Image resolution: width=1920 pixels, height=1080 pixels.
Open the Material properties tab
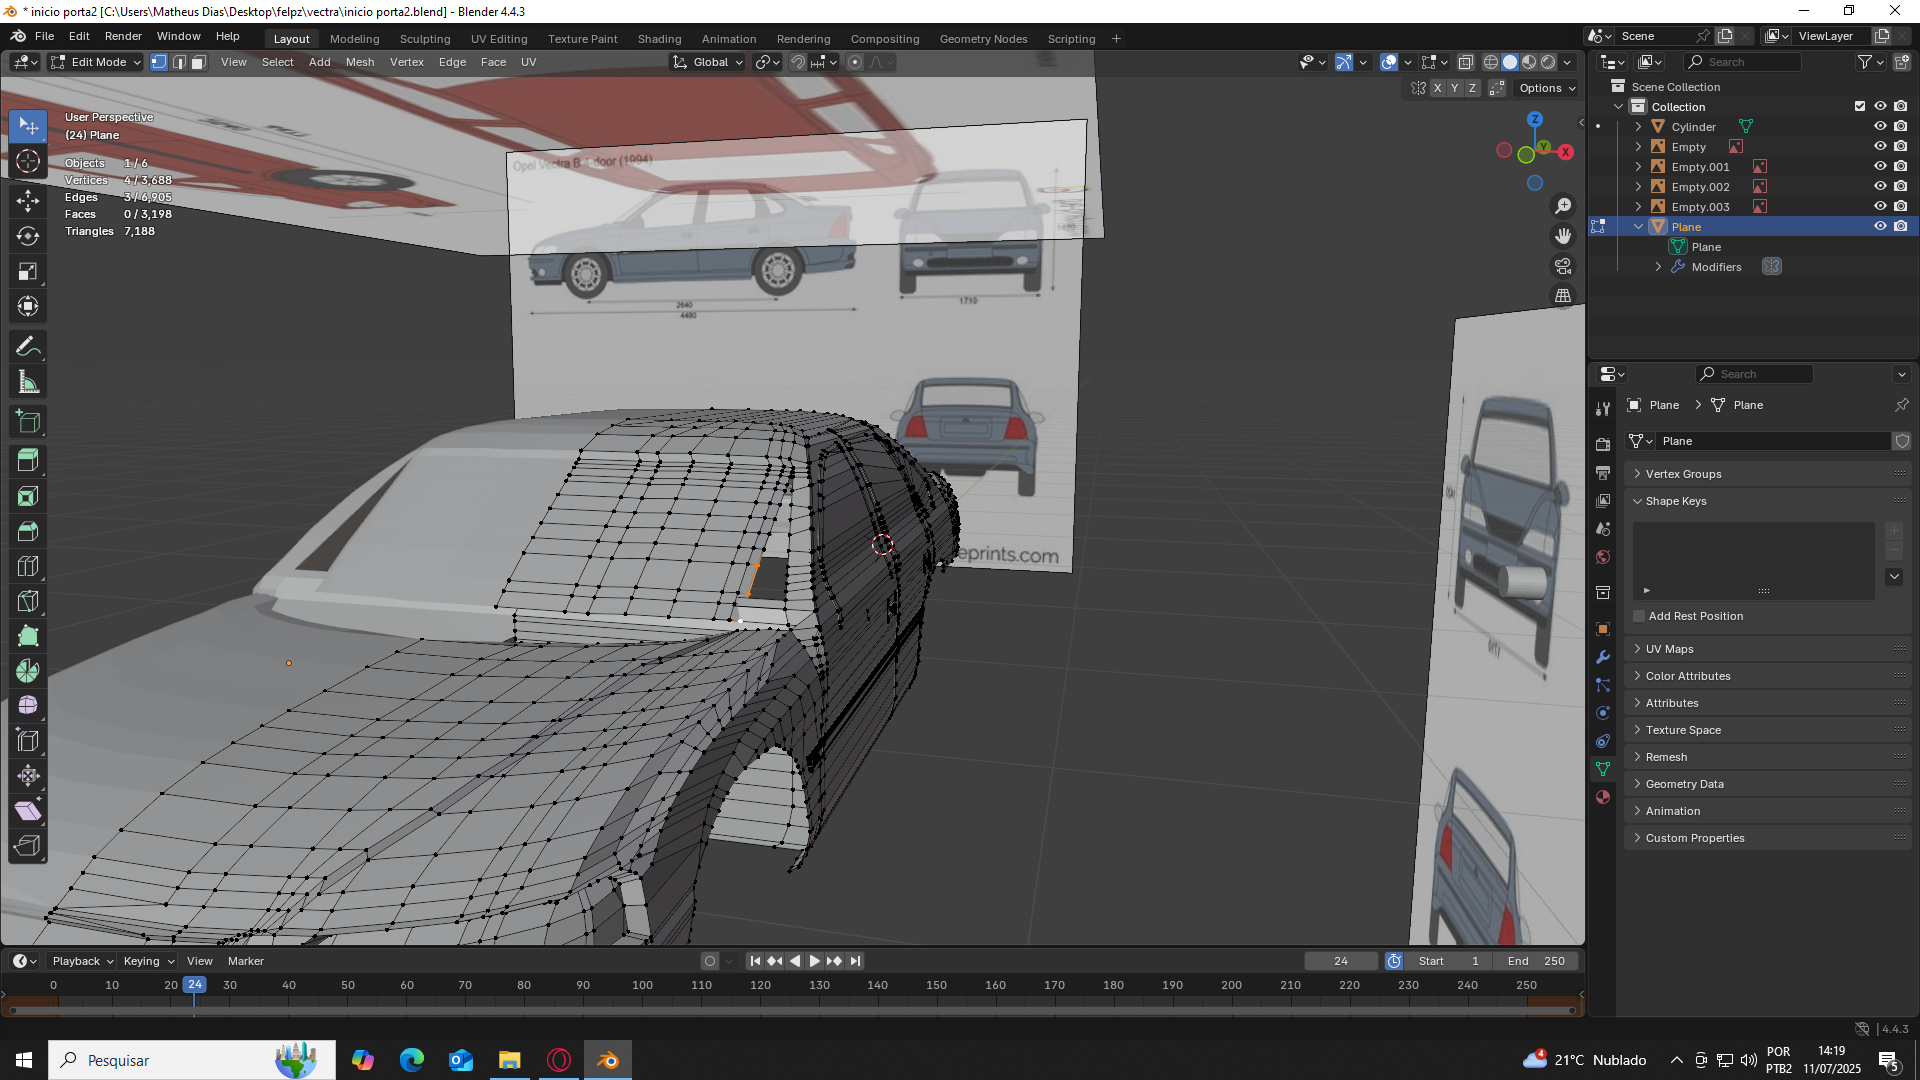click(1603, 797)
